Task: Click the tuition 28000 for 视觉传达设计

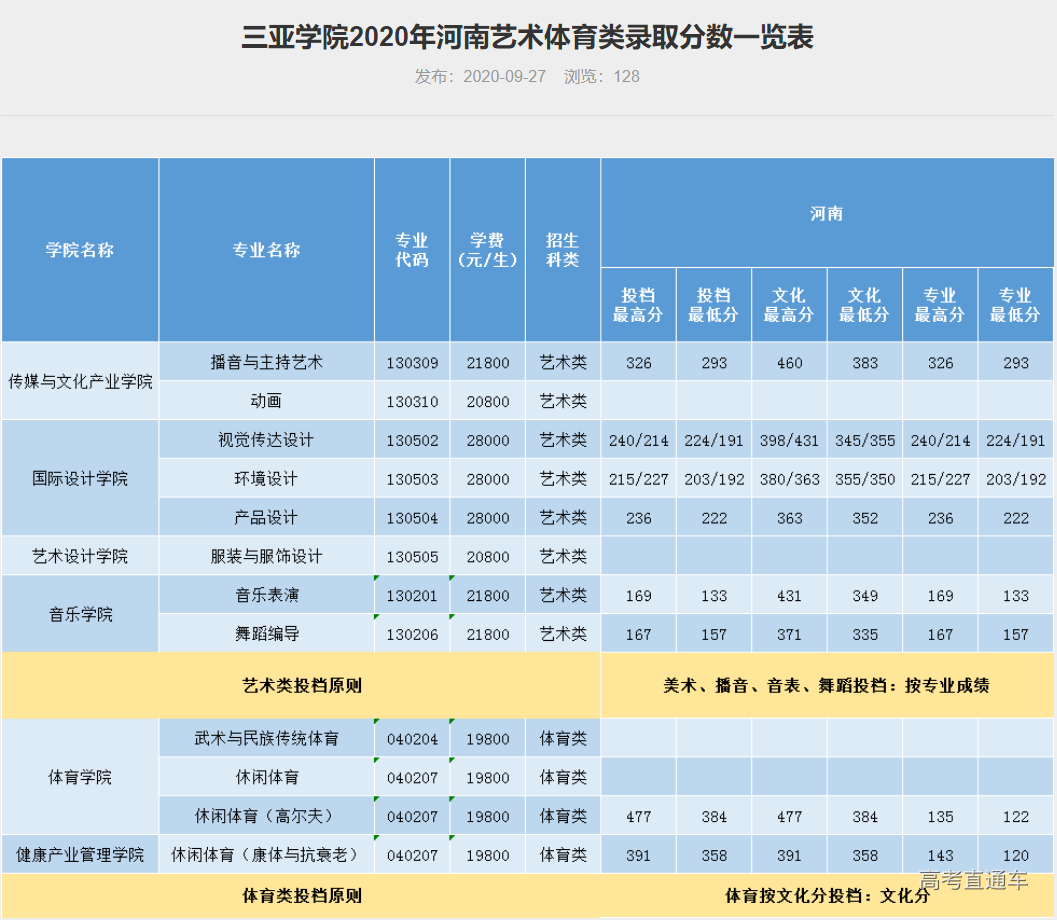Action: [x=486, y=440]
